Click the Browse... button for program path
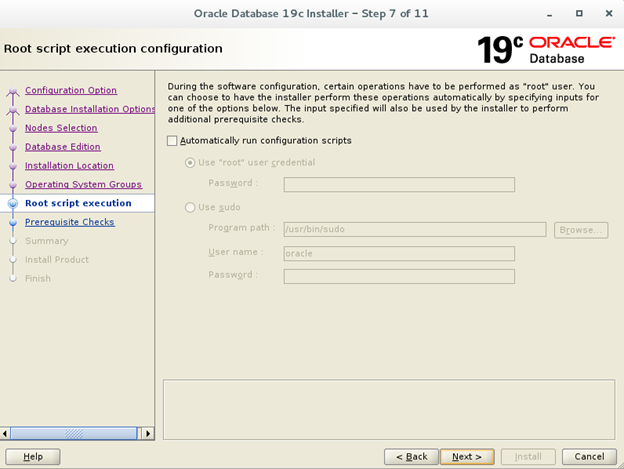Viewport: 624px width, 469px height. click(581, 230)
